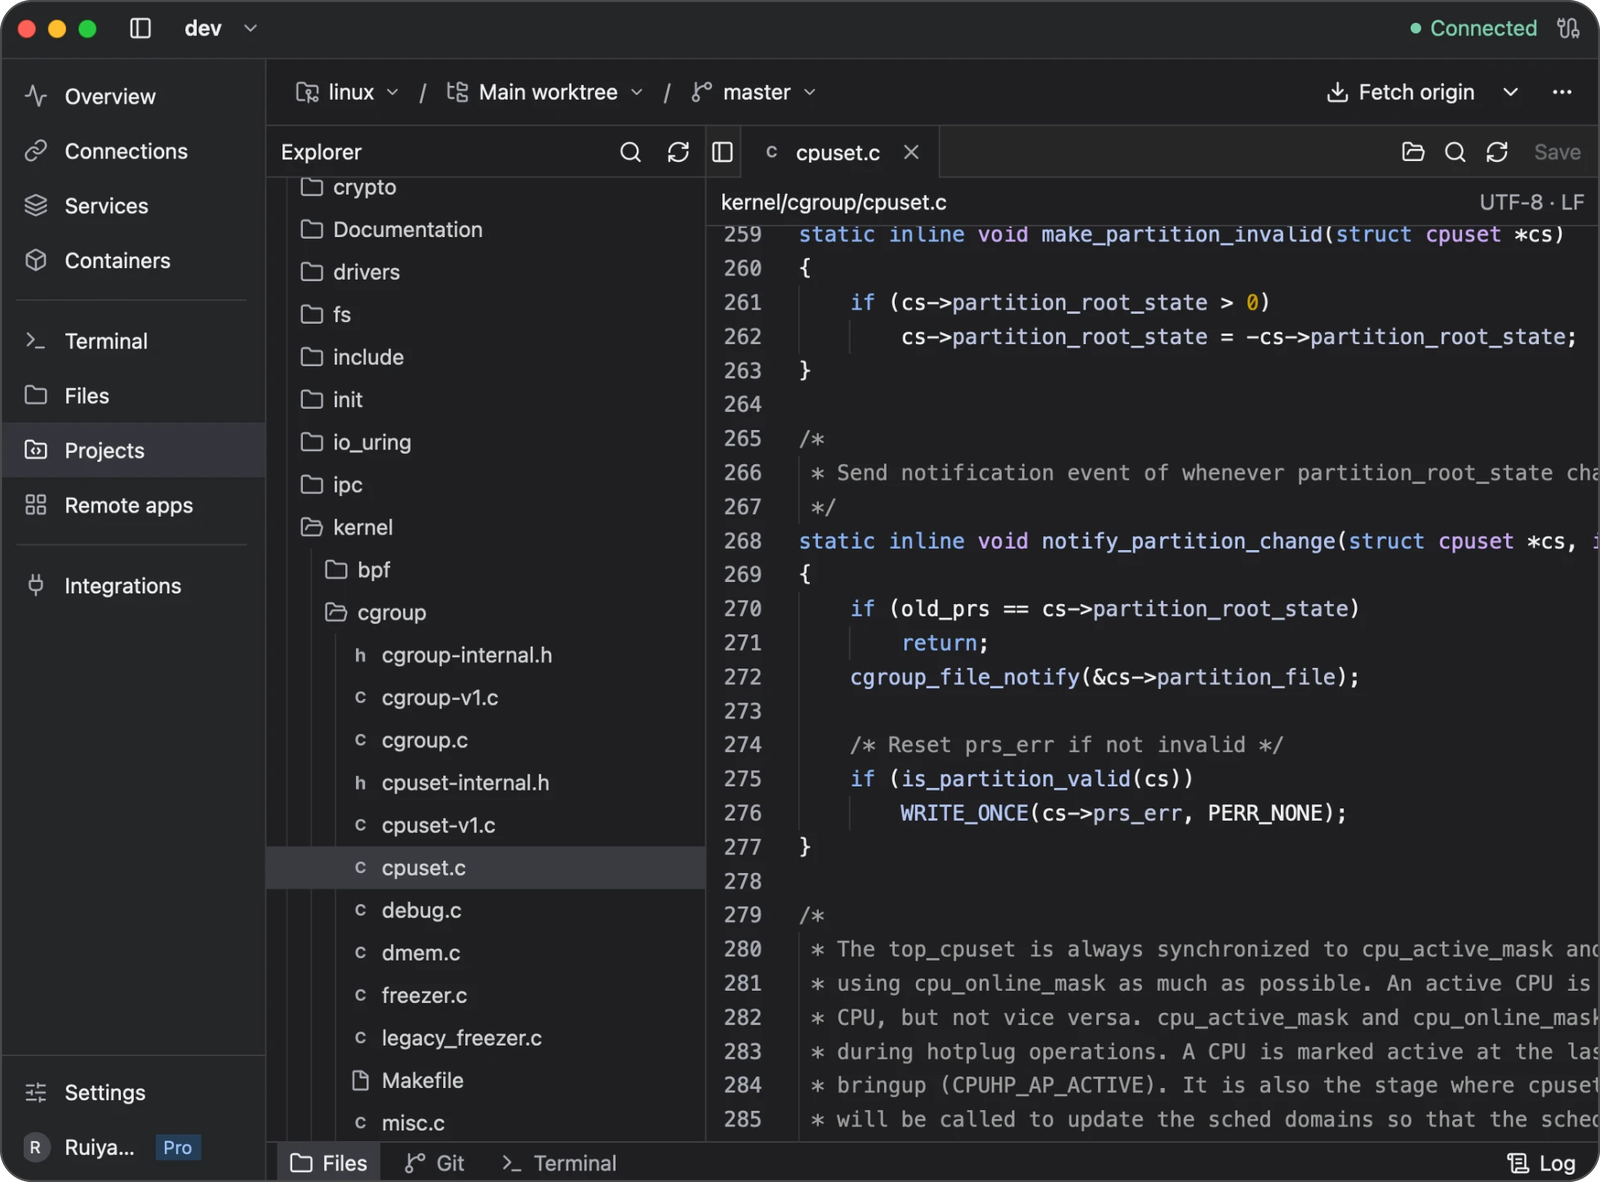This screenshot has width=1600, height=1182.
Task: Open Remote apps in the sidebar
Action: 133,506
